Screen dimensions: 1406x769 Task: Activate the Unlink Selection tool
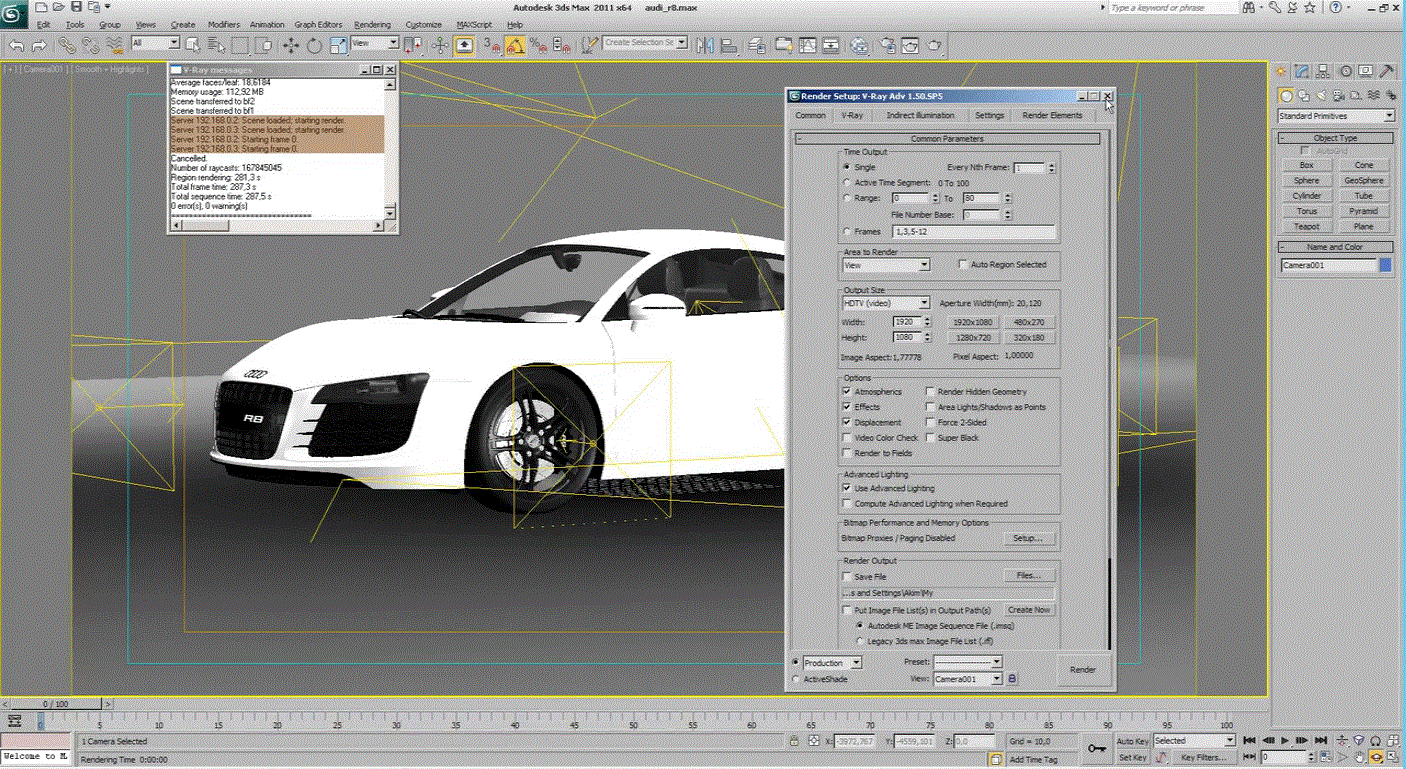[x=90, y=45]
